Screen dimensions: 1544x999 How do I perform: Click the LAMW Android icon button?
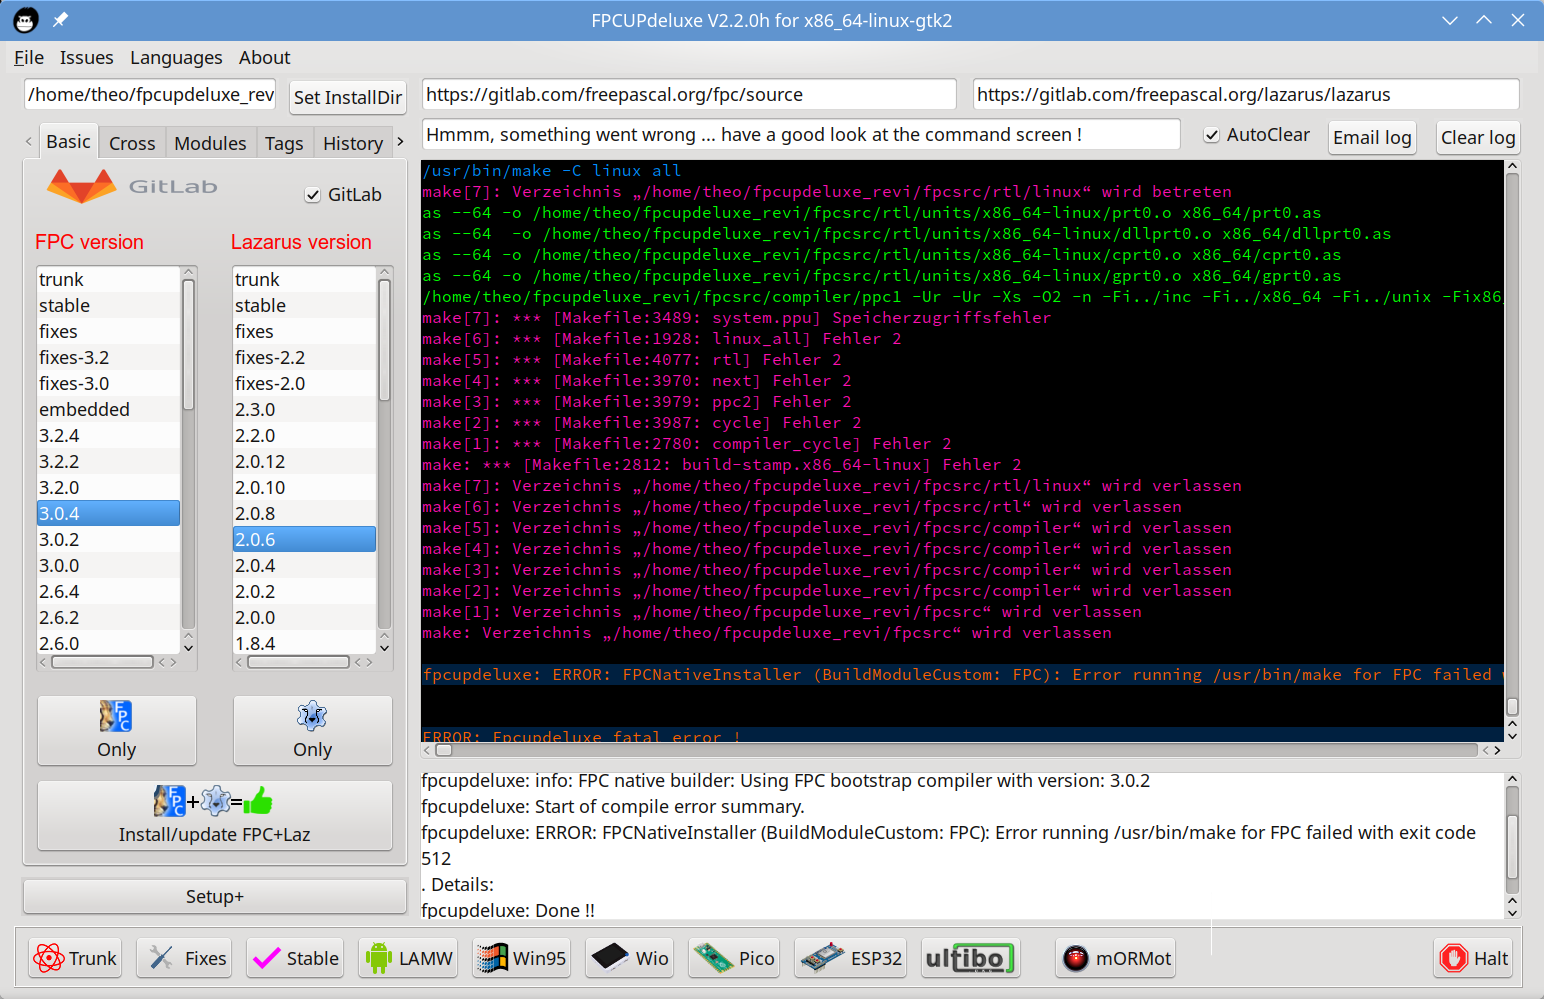(410, 958)
